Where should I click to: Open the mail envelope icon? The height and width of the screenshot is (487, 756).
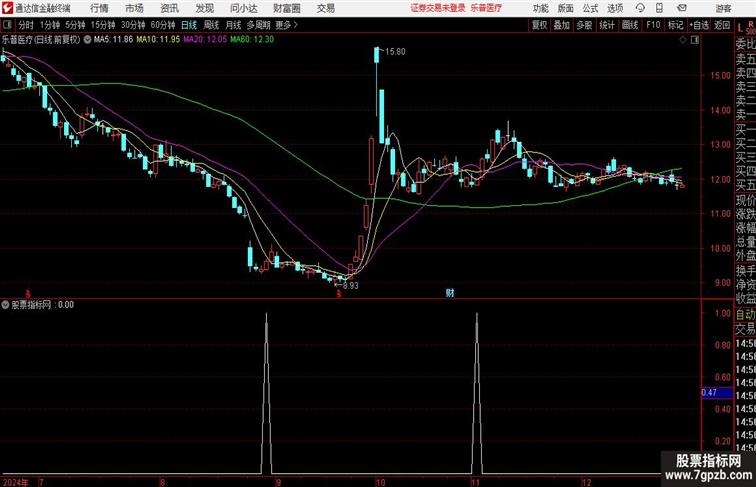[682, 8]
